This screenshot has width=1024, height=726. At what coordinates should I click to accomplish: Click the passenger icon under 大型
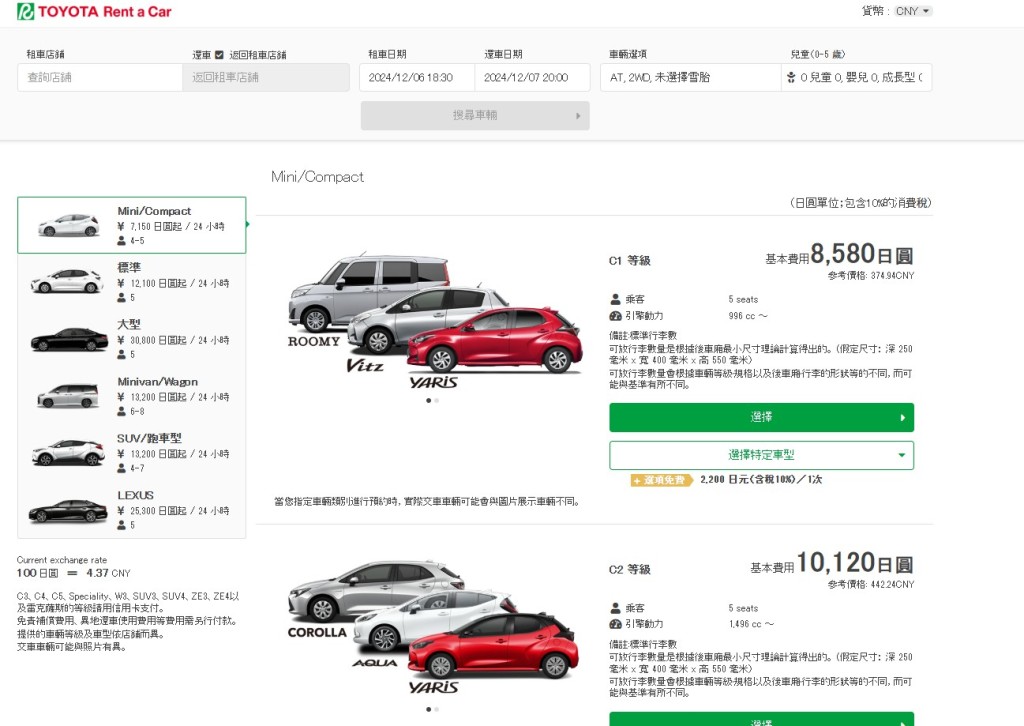(121, 355)
